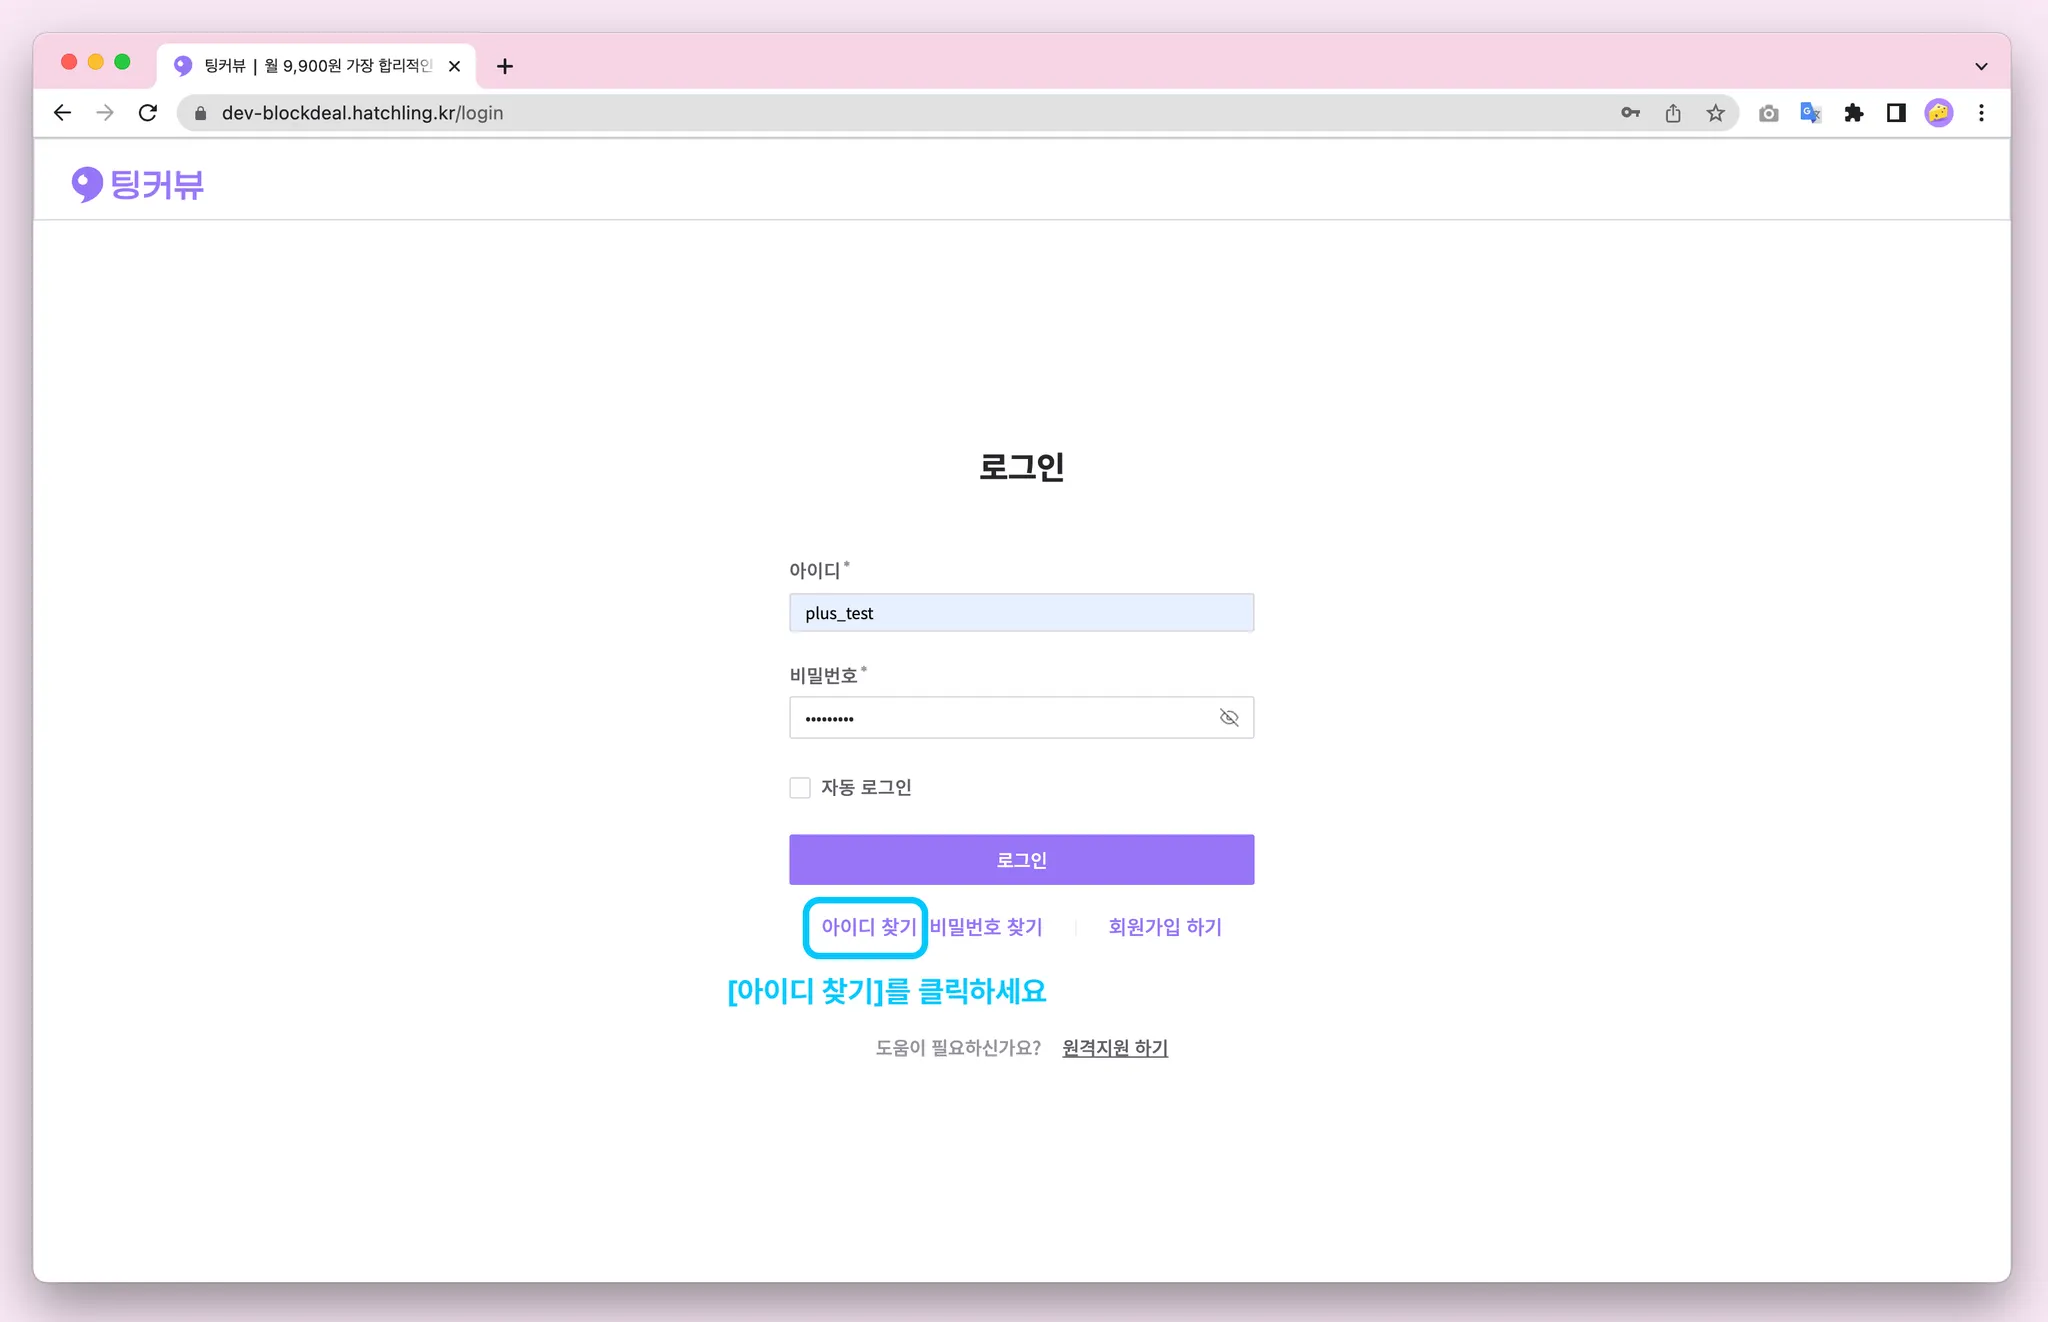
Task: Click the Google Translate extension icon
Action: (1811, 113)
